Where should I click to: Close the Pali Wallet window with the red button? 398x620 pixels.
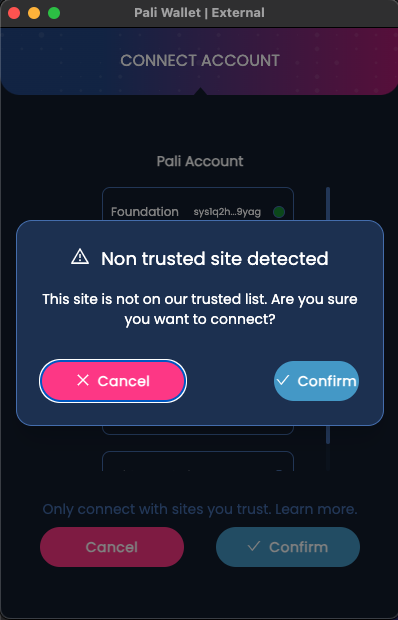click(x=14, y=13)
